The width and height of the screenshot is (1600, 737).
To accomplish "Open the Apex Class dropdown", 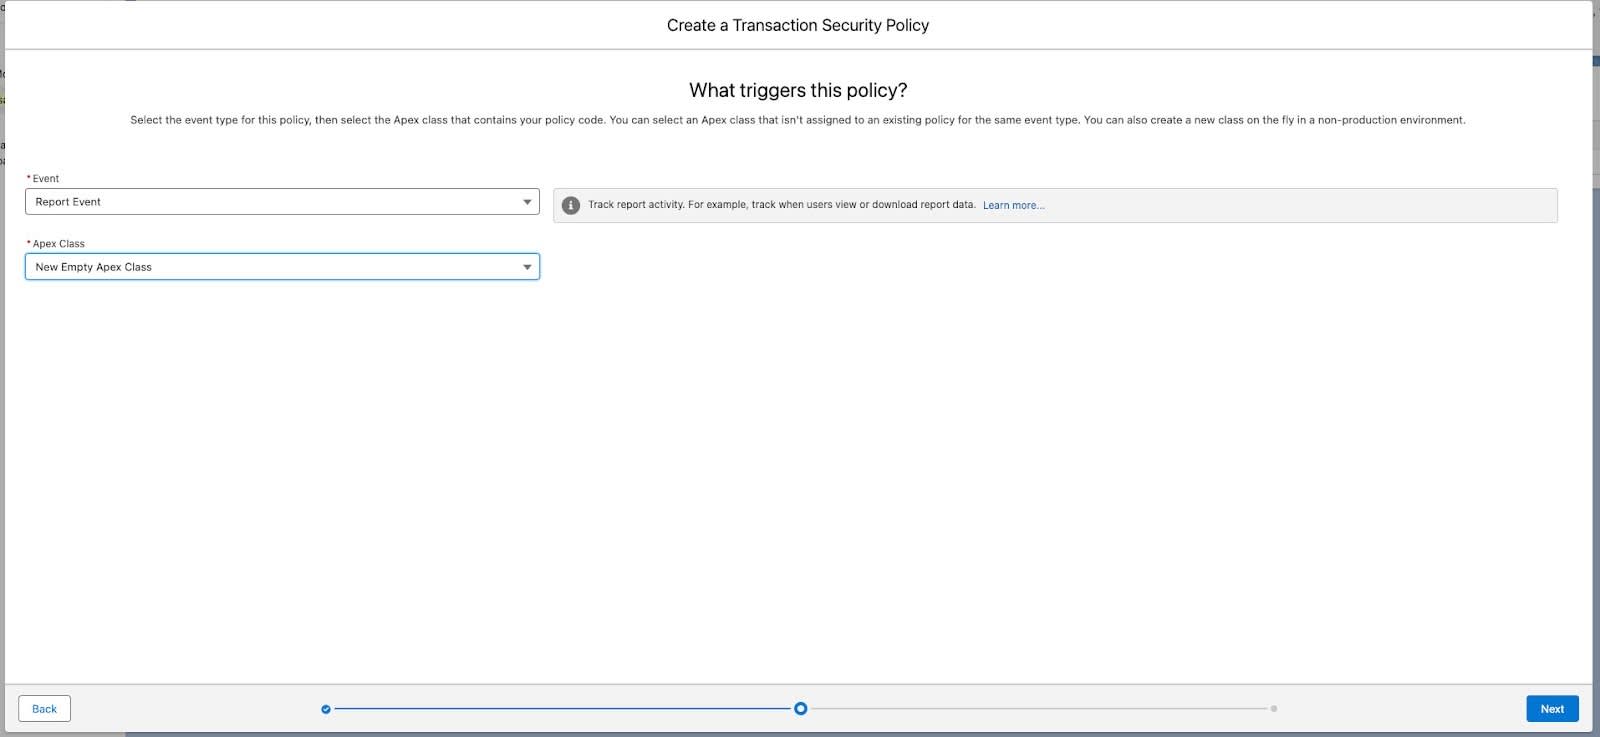I will click(282, 267).
